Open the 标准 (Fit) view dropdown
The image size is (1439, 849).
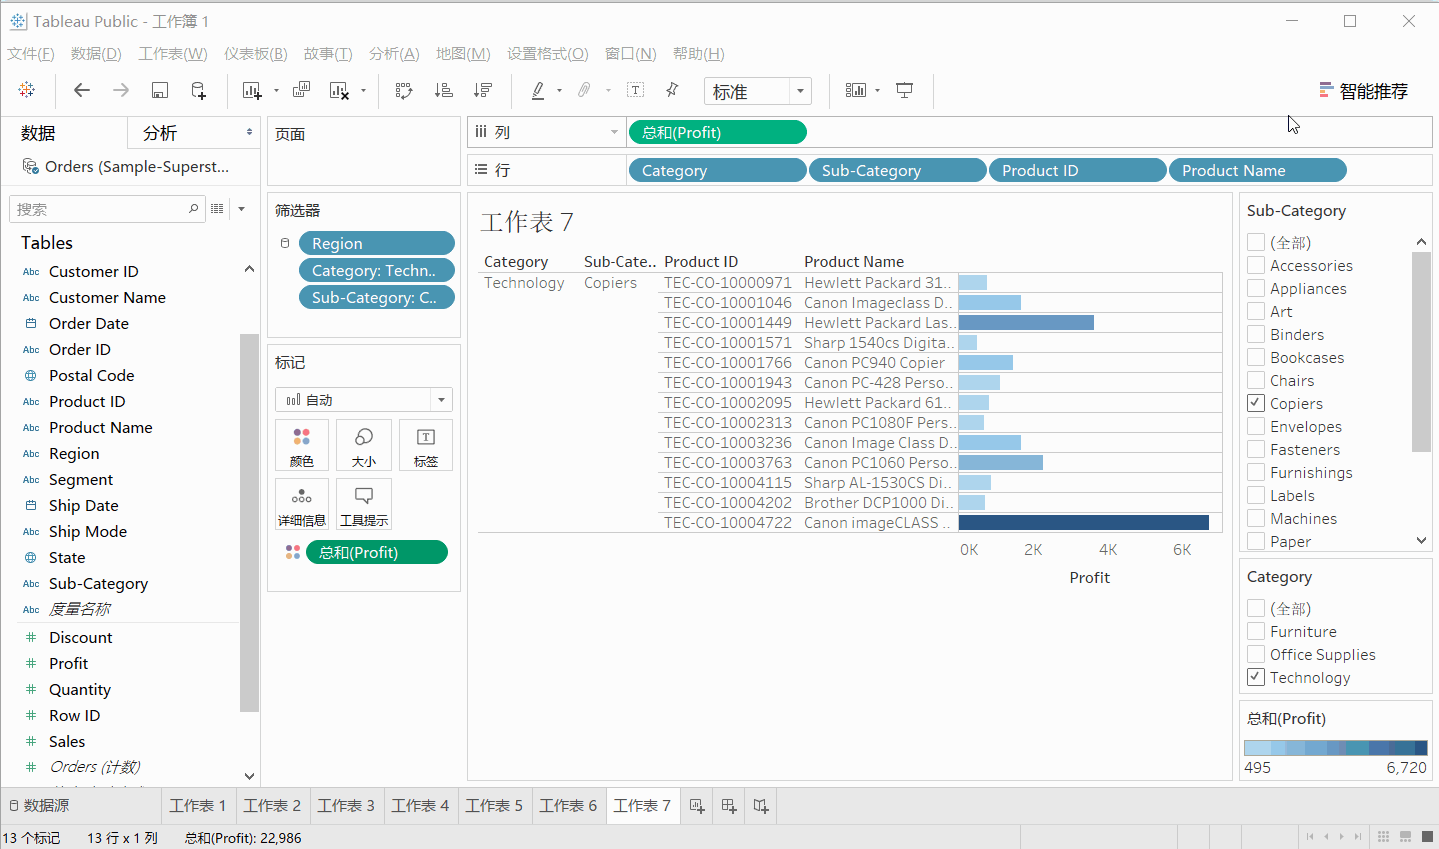799,90
